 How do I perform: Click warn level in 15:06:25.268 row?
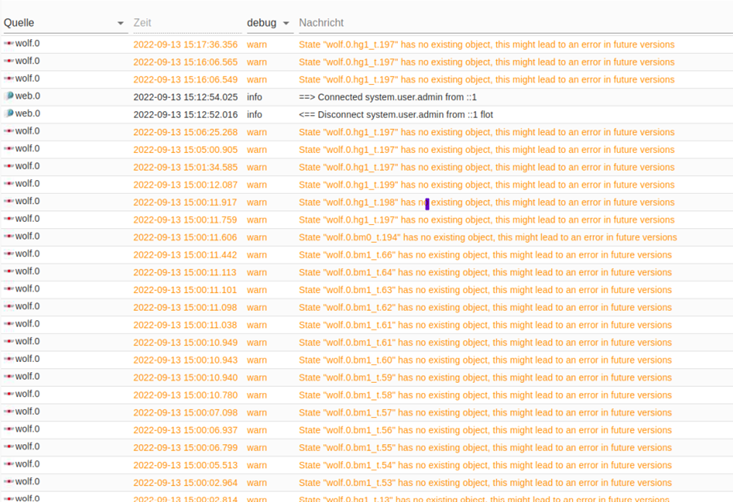pos(257,132)
